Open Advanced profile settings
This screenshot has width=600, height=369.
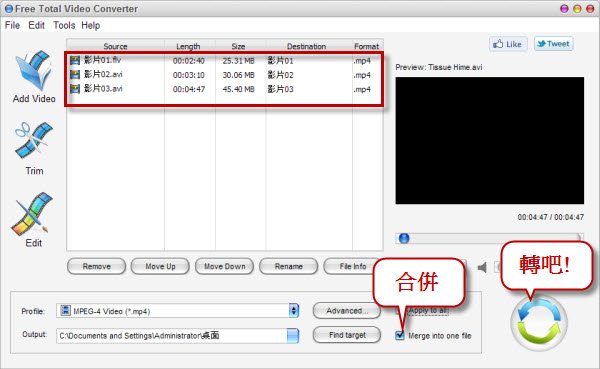[x=346, y=311]
